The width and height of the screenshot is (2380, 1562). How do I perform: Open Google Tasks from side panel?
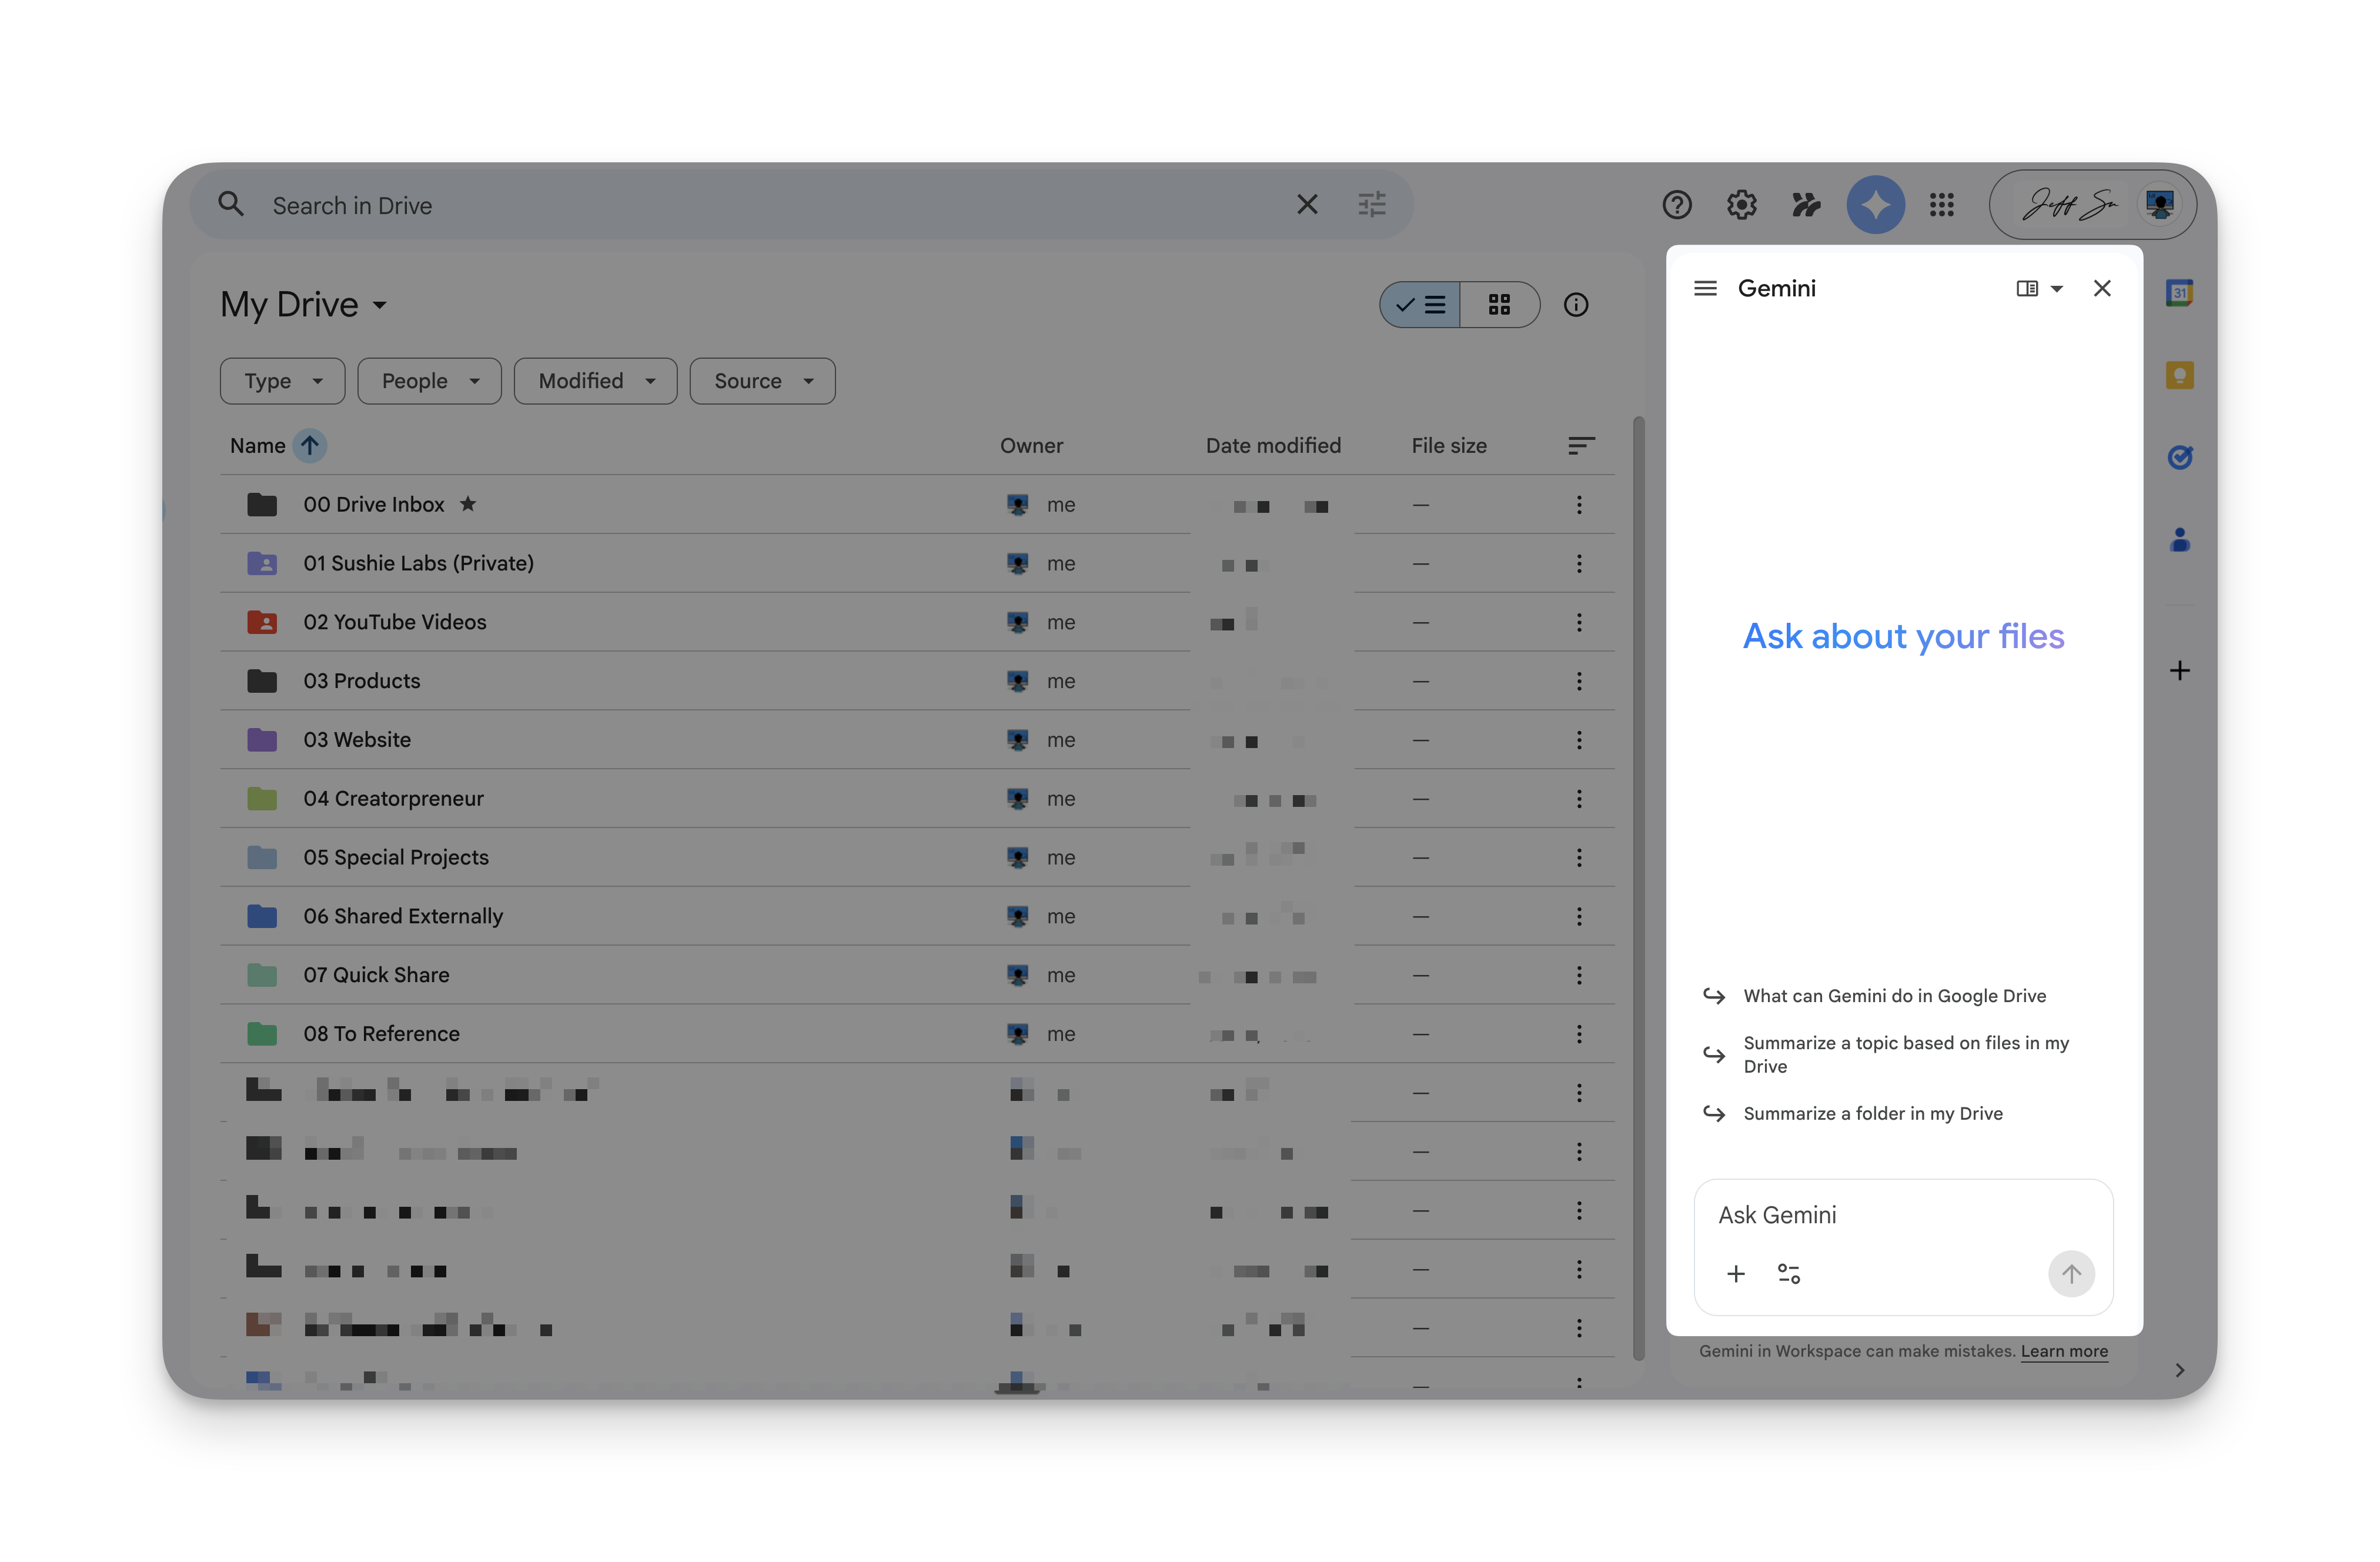(2180, 457)
